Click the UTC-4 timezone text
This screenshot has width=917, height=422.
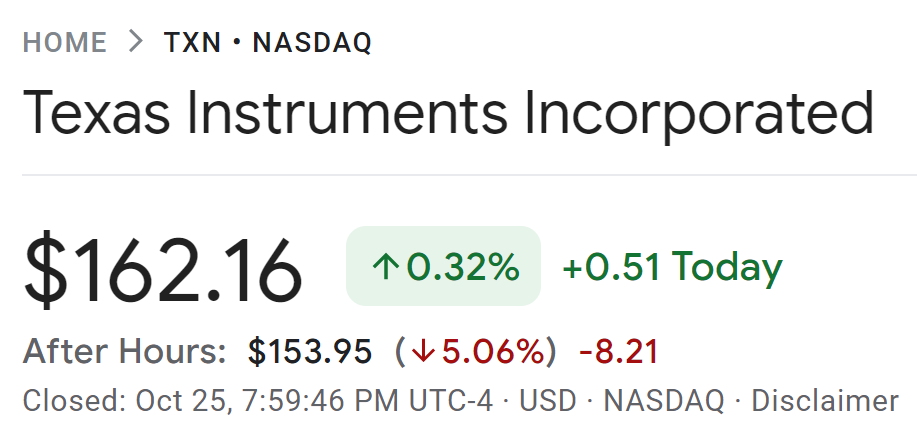(x=451, y=401)
